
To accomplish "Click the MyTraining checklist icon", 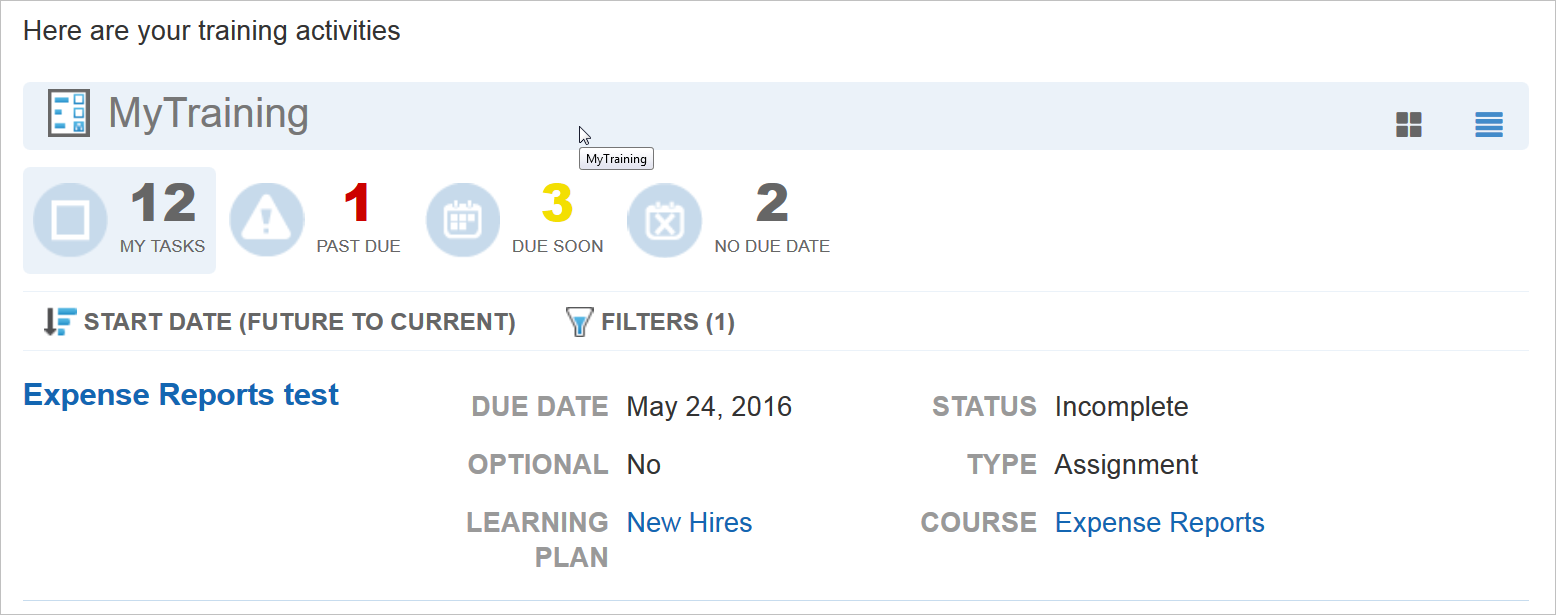I will tap(69, 114).
